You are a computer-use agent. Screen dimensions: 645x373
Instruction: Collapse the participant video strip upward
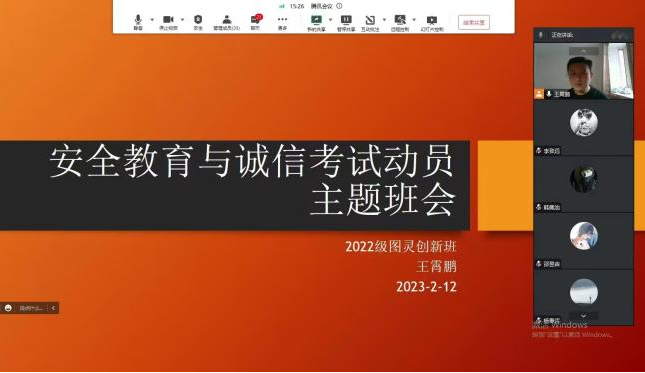[x=583, y=51]
